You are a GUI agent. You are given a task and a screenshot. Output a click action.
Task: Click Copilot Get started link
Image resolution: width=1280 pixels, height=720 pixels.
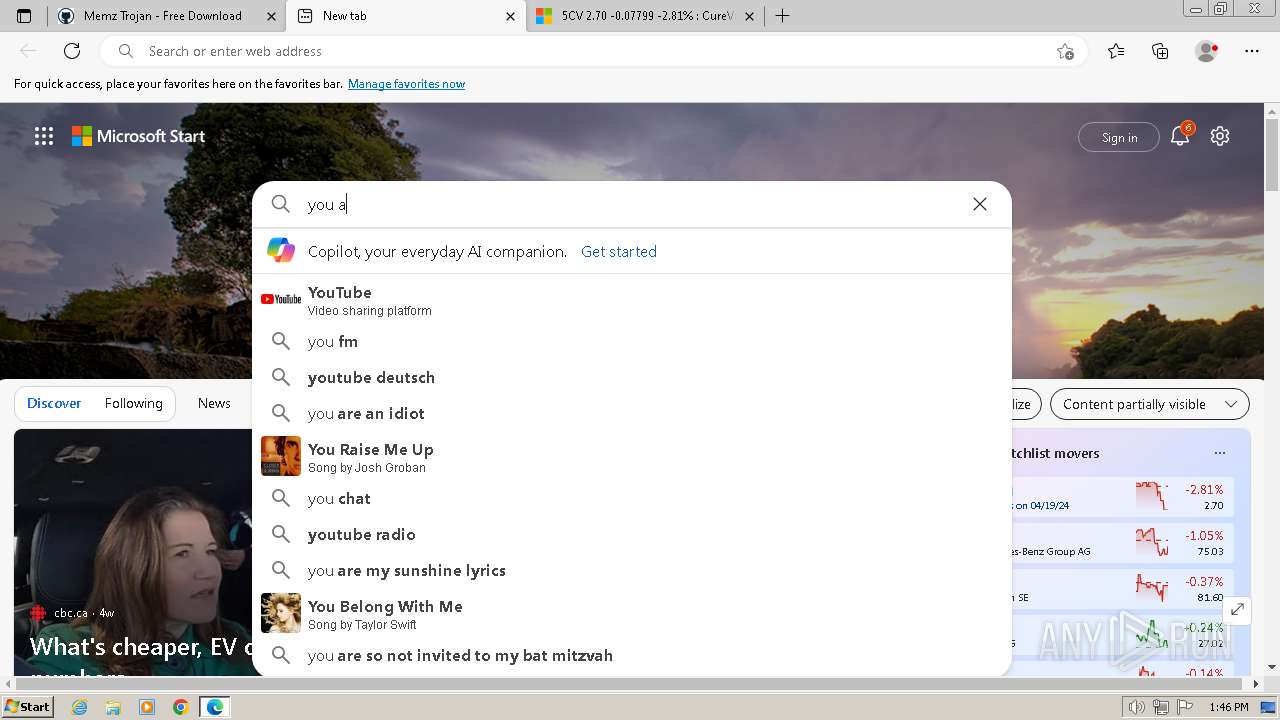point(619,251)
